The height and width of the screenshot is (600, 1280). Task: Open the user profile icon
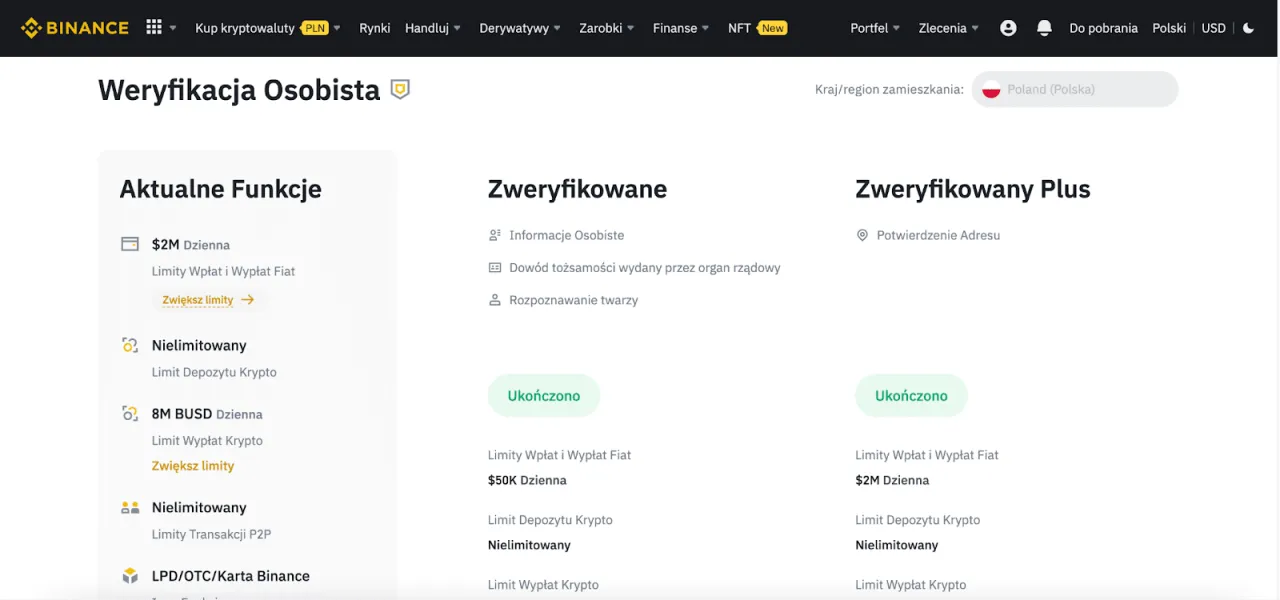click(x=1008, y=28)
